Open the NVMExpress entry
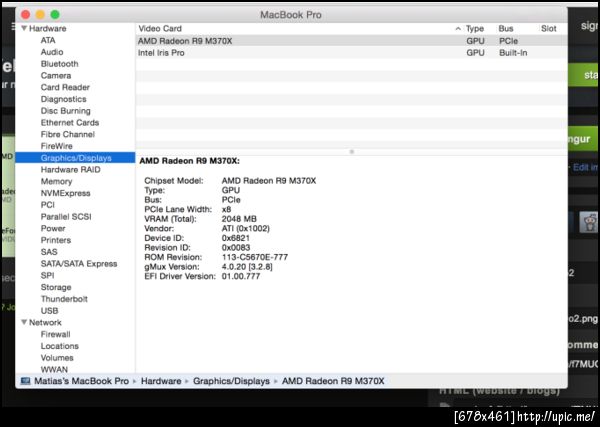600x427 pixels. click(x=65, y=193)
